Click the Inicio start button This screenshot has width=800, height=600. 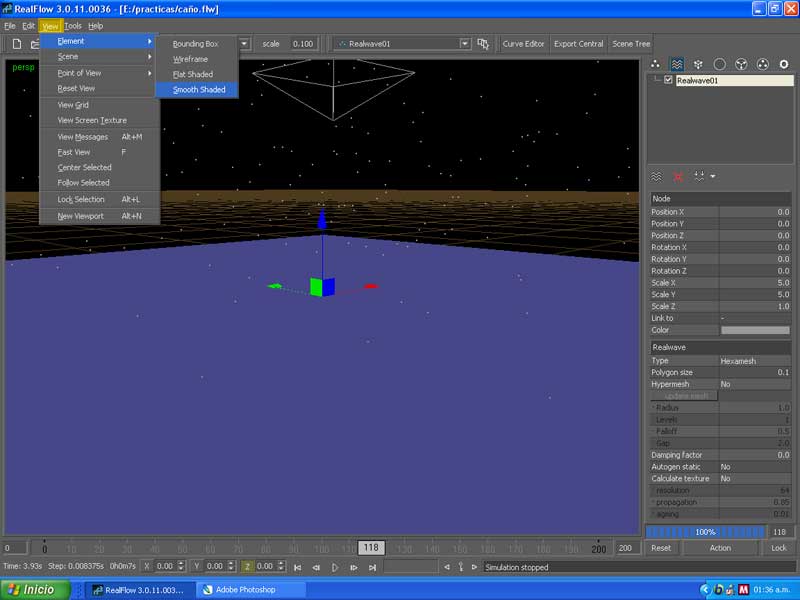click(x=36, y=590)
